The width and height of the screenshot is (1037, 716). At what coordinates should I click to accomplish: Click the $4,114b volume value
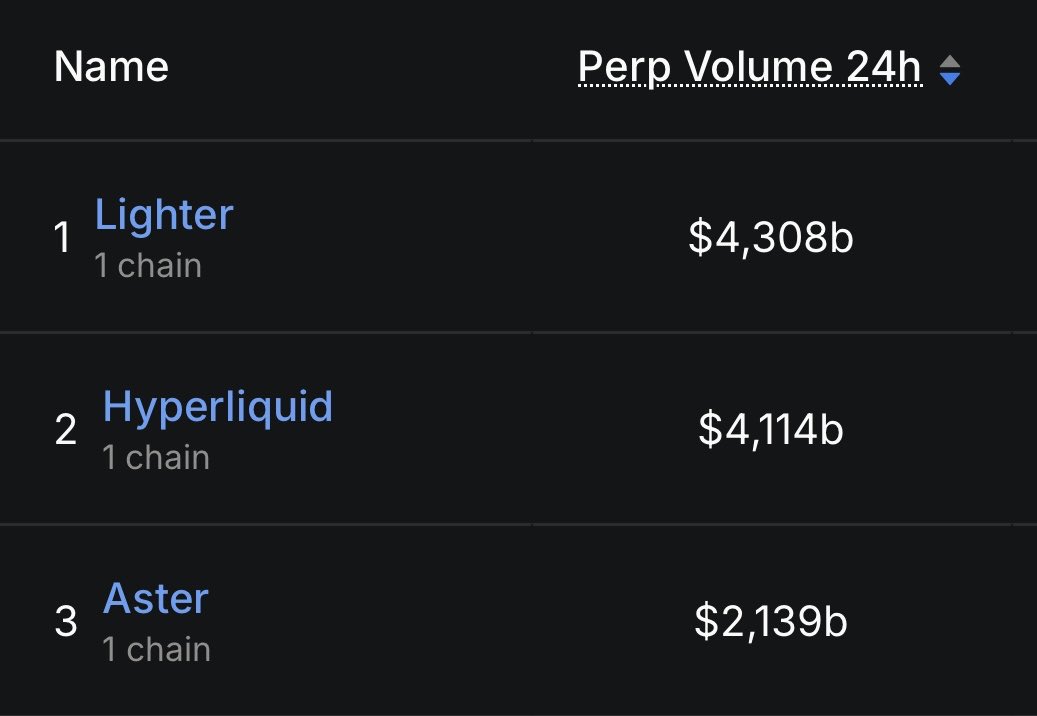770,430
